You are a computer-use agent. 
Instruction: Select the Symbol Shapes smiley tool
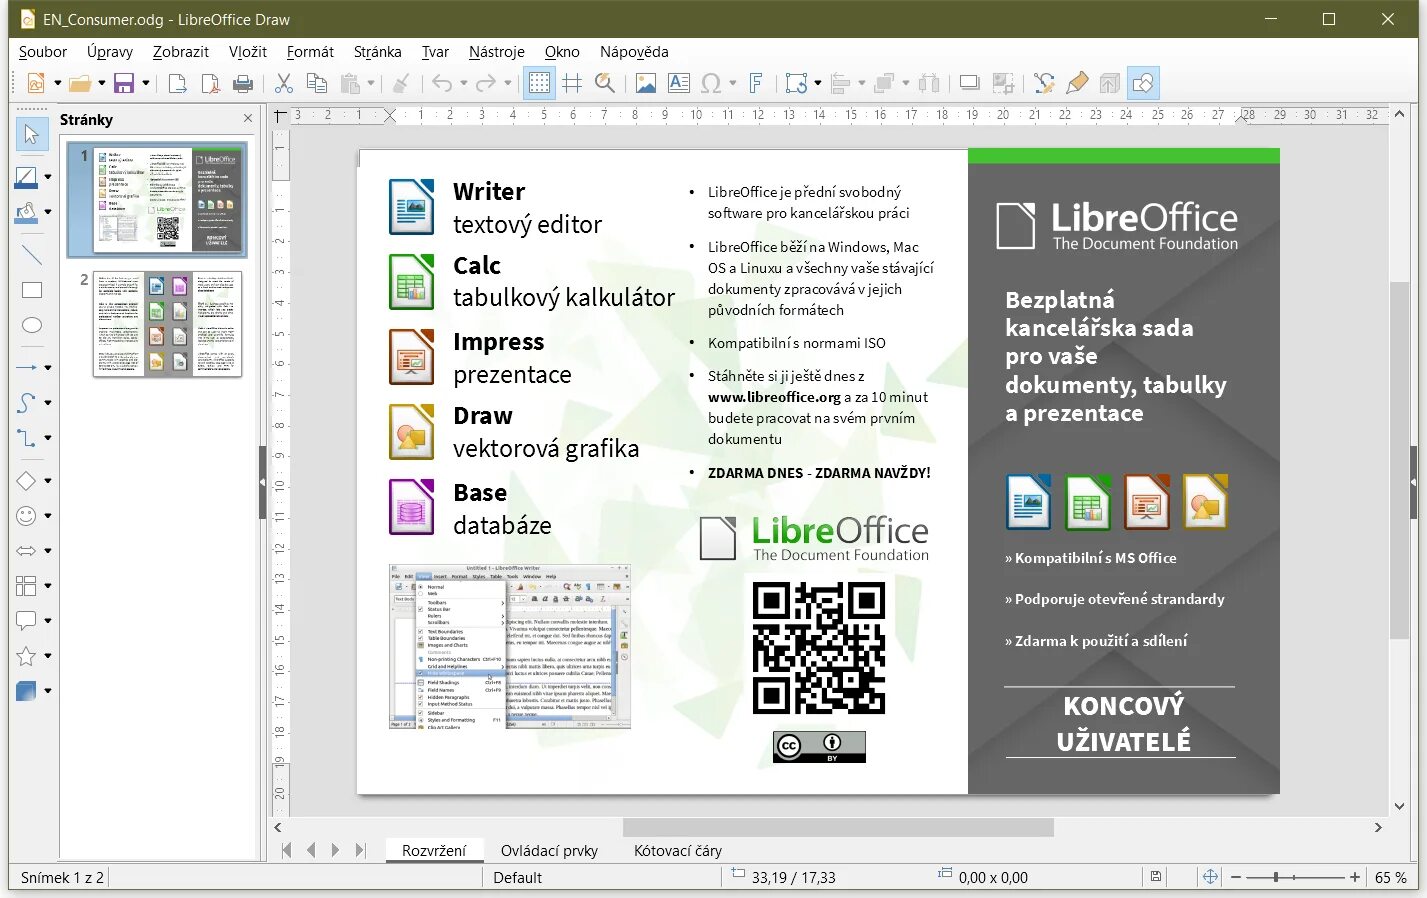[27, 516]
